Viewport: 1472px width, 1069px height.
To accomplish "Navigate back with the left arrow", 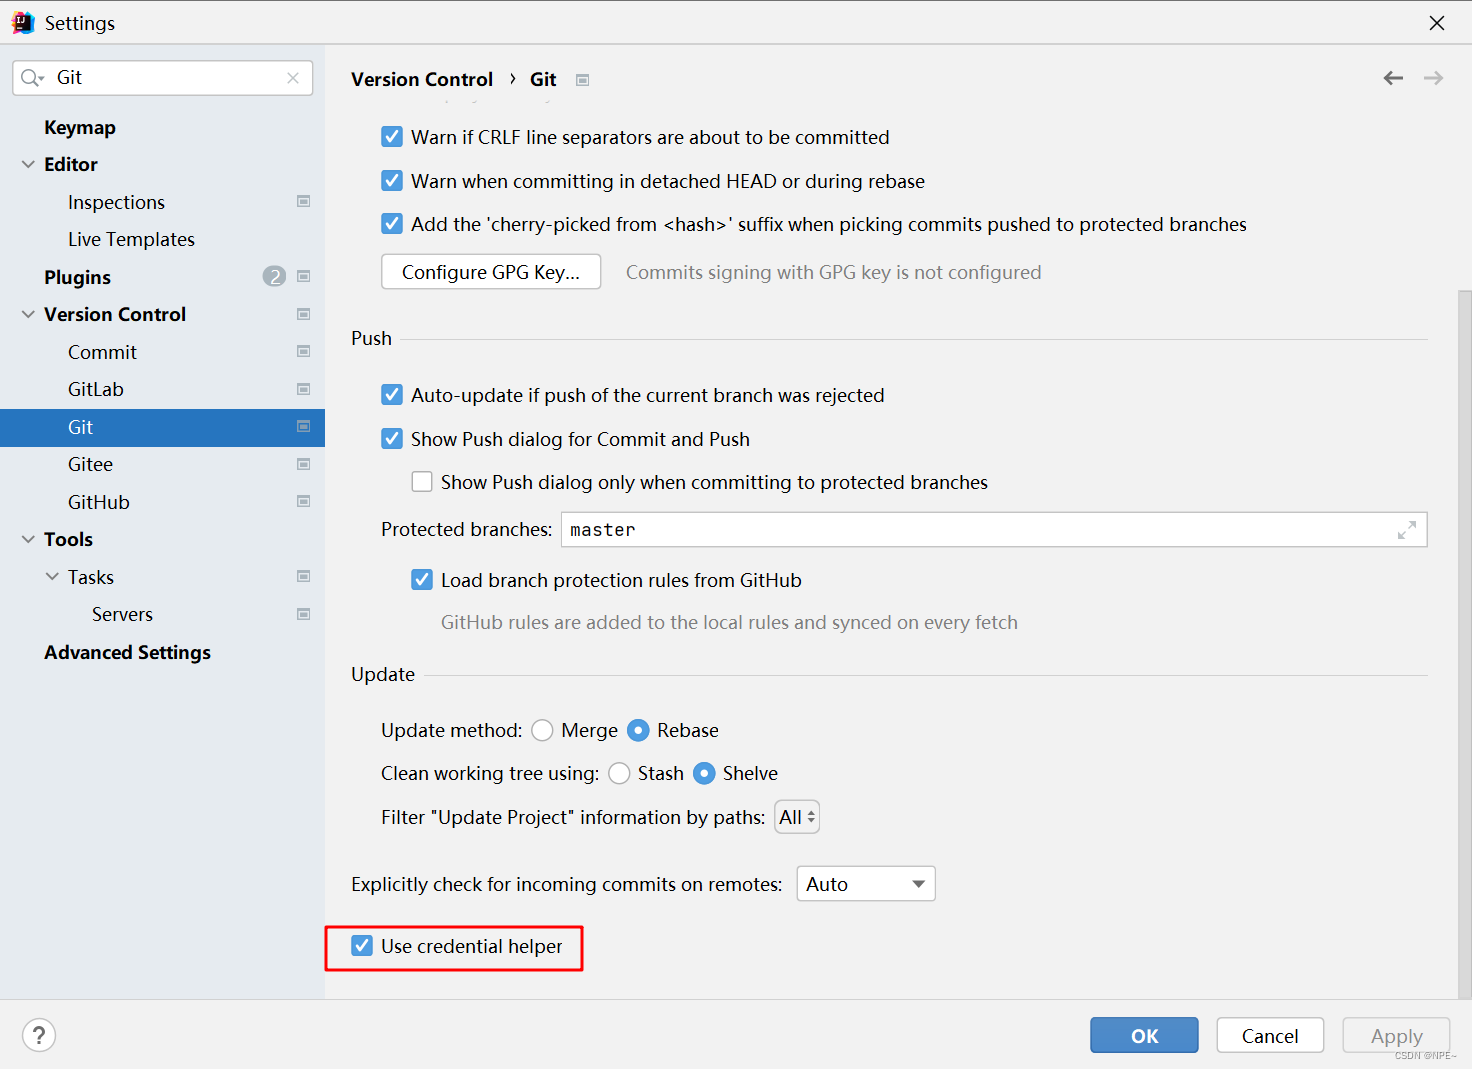I will point(1393,78).
